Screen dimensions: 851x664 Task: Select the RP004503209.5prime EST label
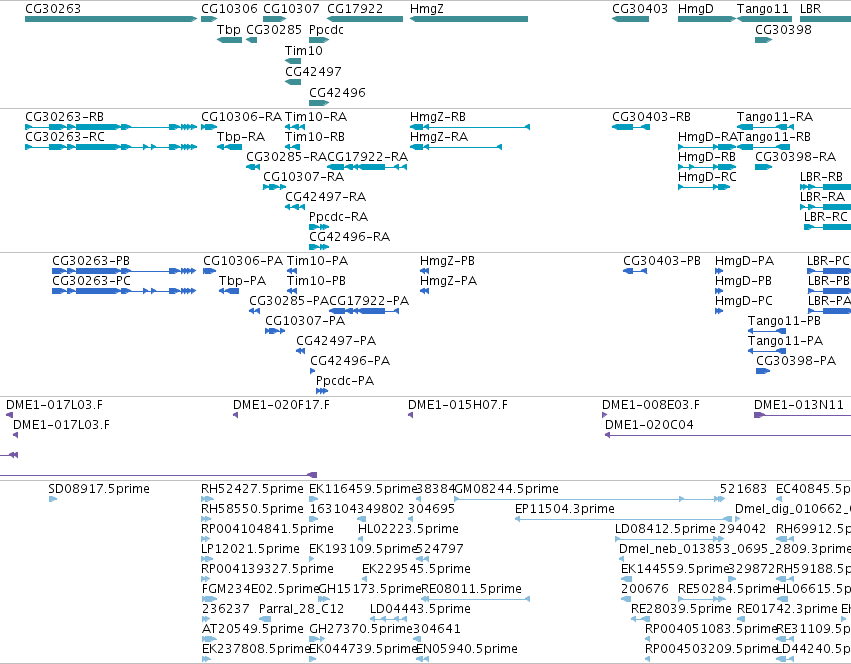(712, 649)
